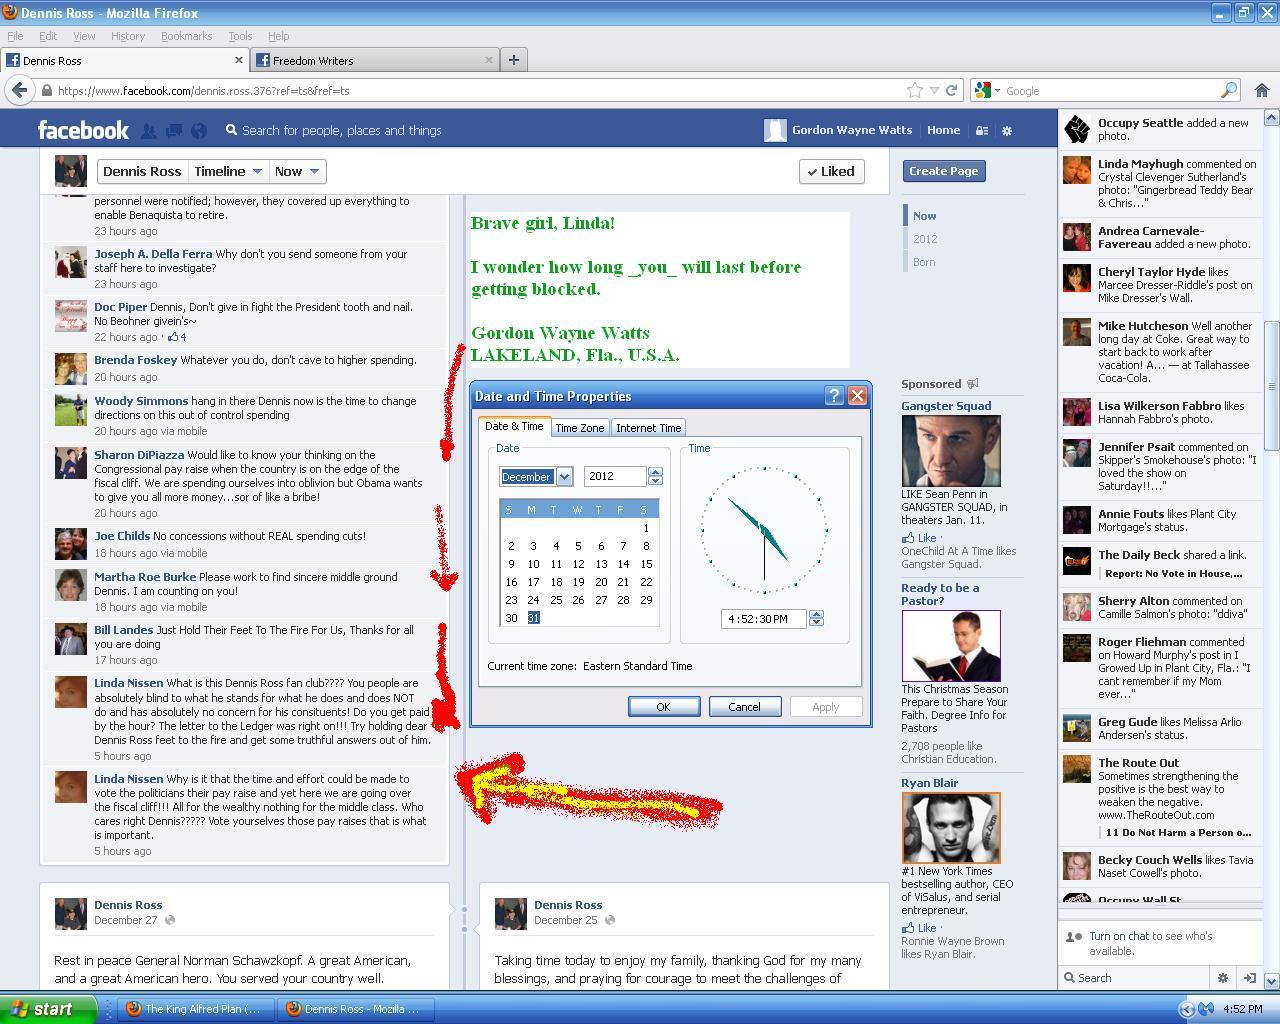Like the Gangster Squad sponsored page
Screen dimensions: 1280x1024
920,538
